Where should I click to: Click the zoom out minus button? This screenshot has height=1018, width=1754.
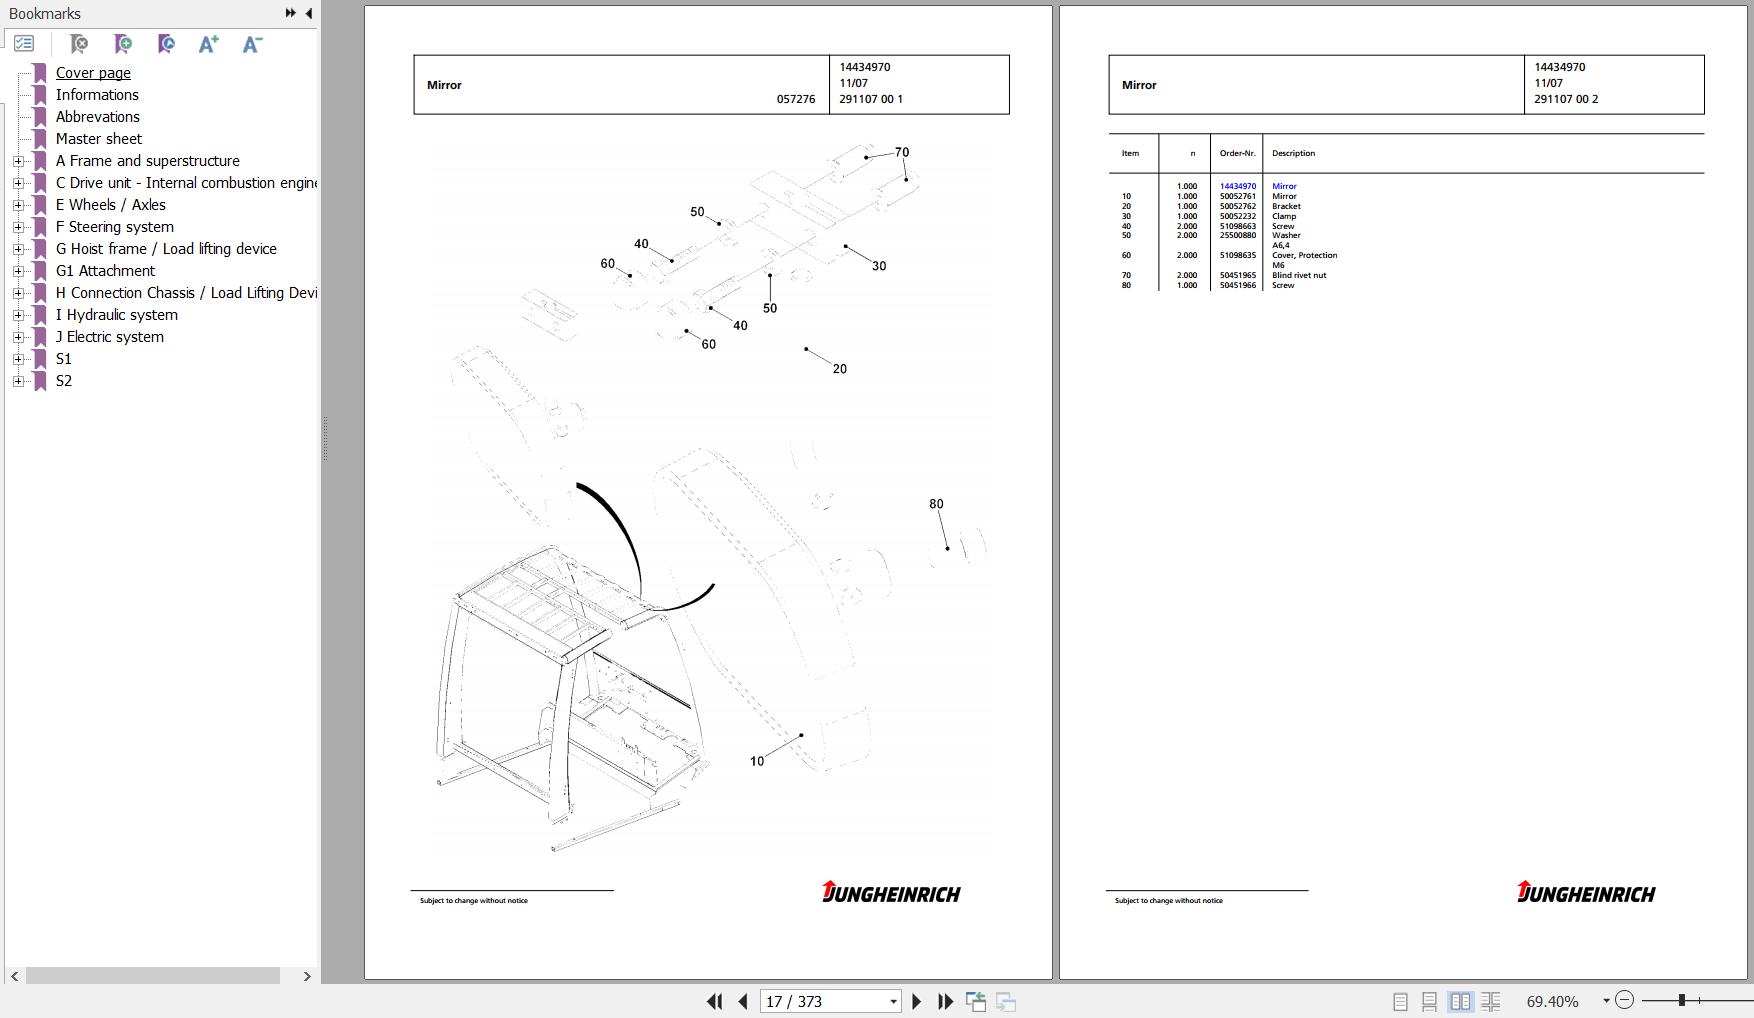point(1624,1000)
